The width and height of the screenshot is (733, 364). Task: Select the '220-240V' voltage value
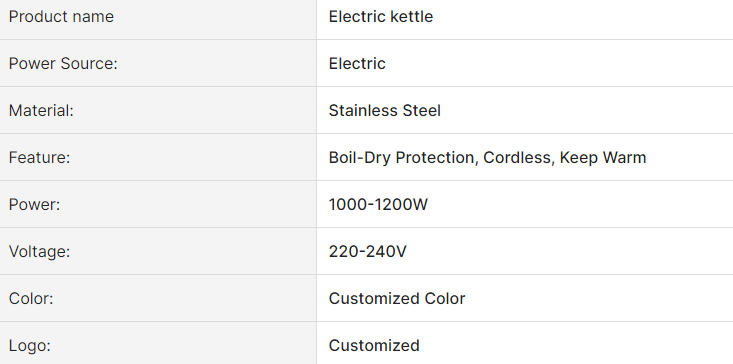367,252
